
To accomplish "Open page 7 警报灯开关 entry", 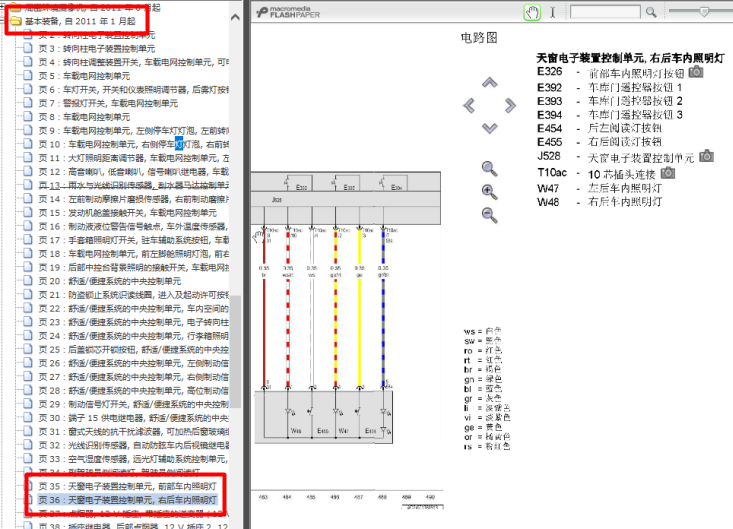I will [x=108, y=103].
